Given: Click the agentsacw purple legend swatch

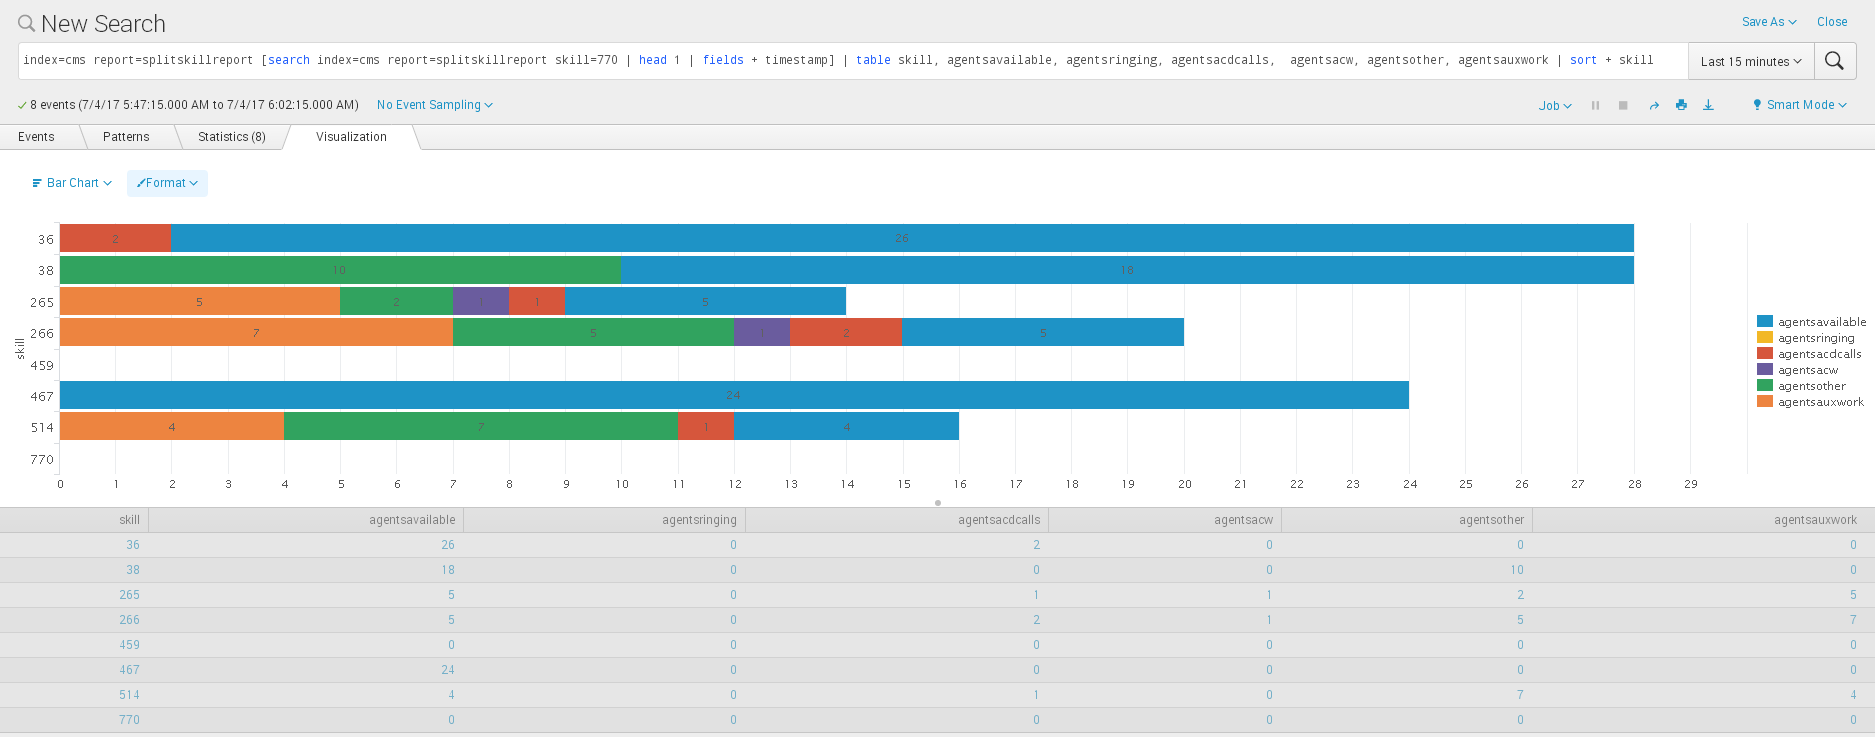Looking at the screenshot, I should point(1765,370).
